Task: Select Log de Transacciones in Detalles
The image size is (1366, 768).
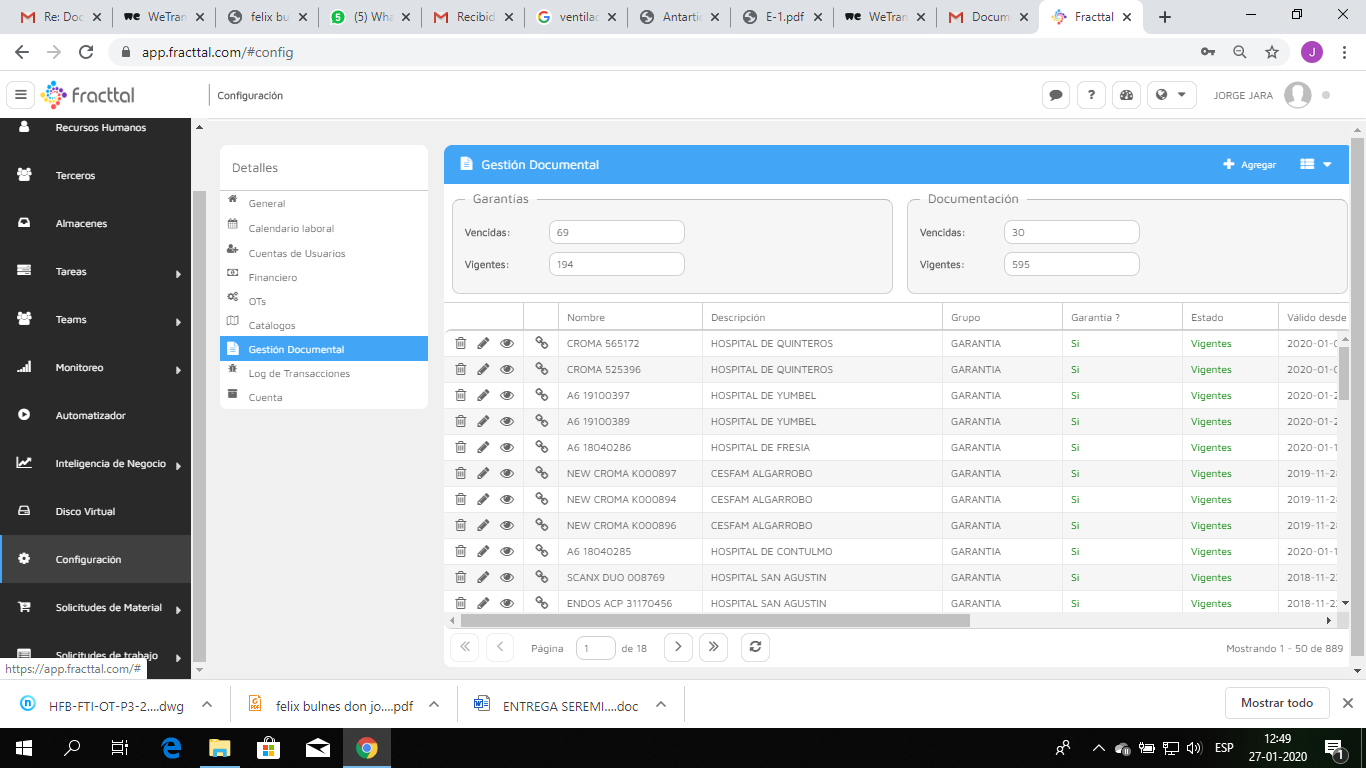Action: (x=299, y=373)
